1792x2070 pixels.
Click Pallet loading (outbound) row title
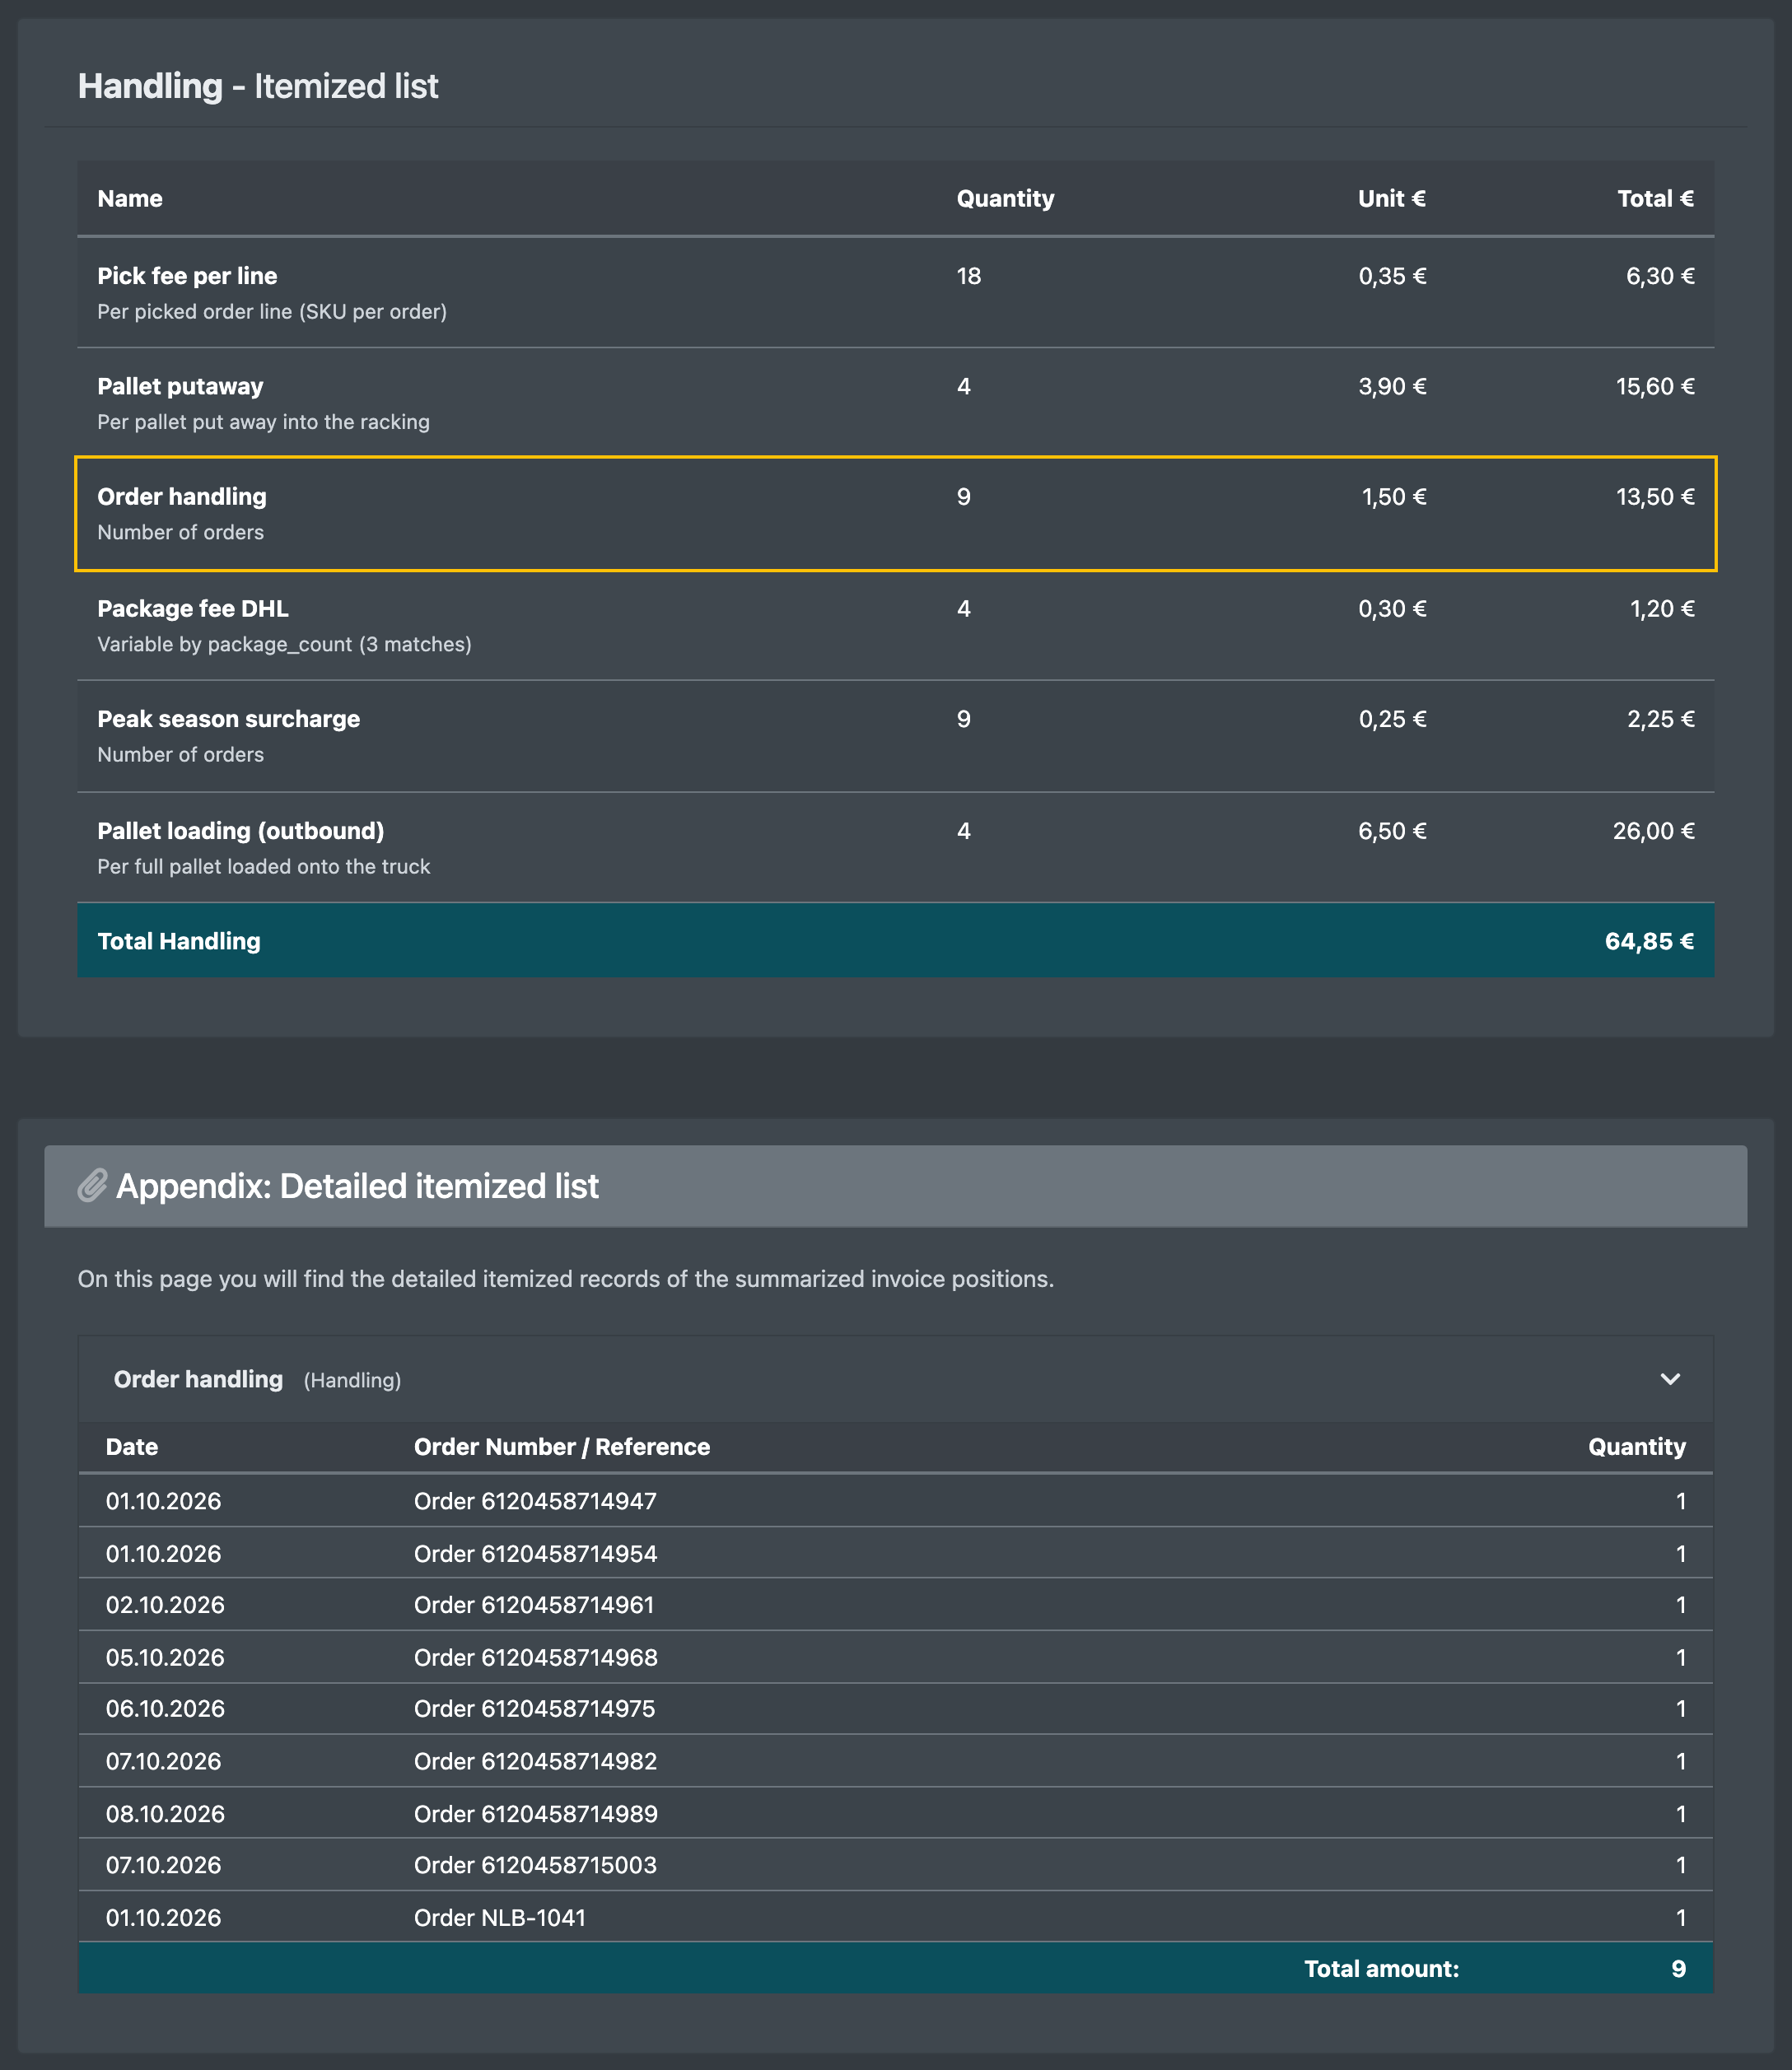(240, 831)
